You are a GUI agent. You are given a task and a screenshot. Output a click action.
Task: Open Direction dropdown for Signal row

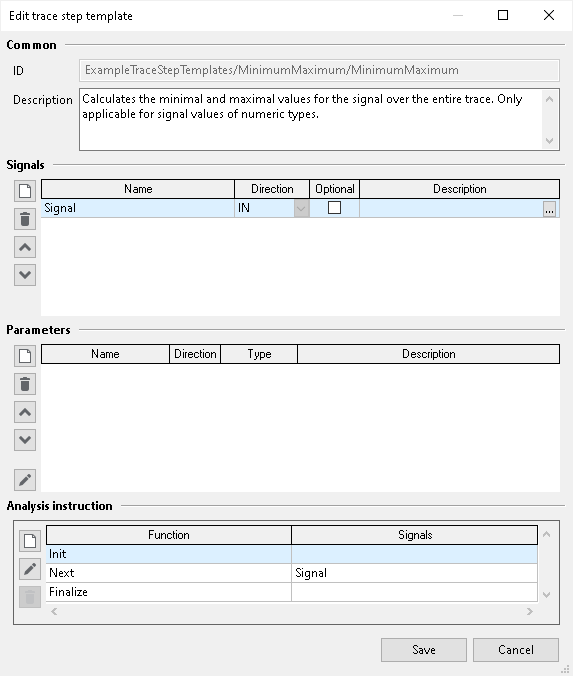tap(301, 209)
